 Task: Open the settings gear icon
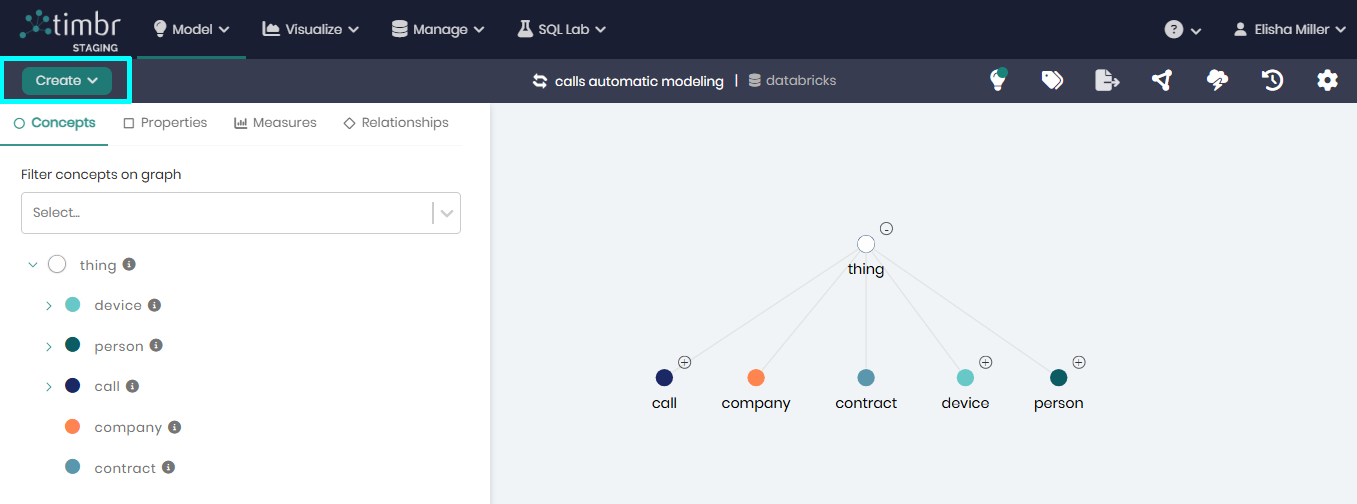[1327, 81]
